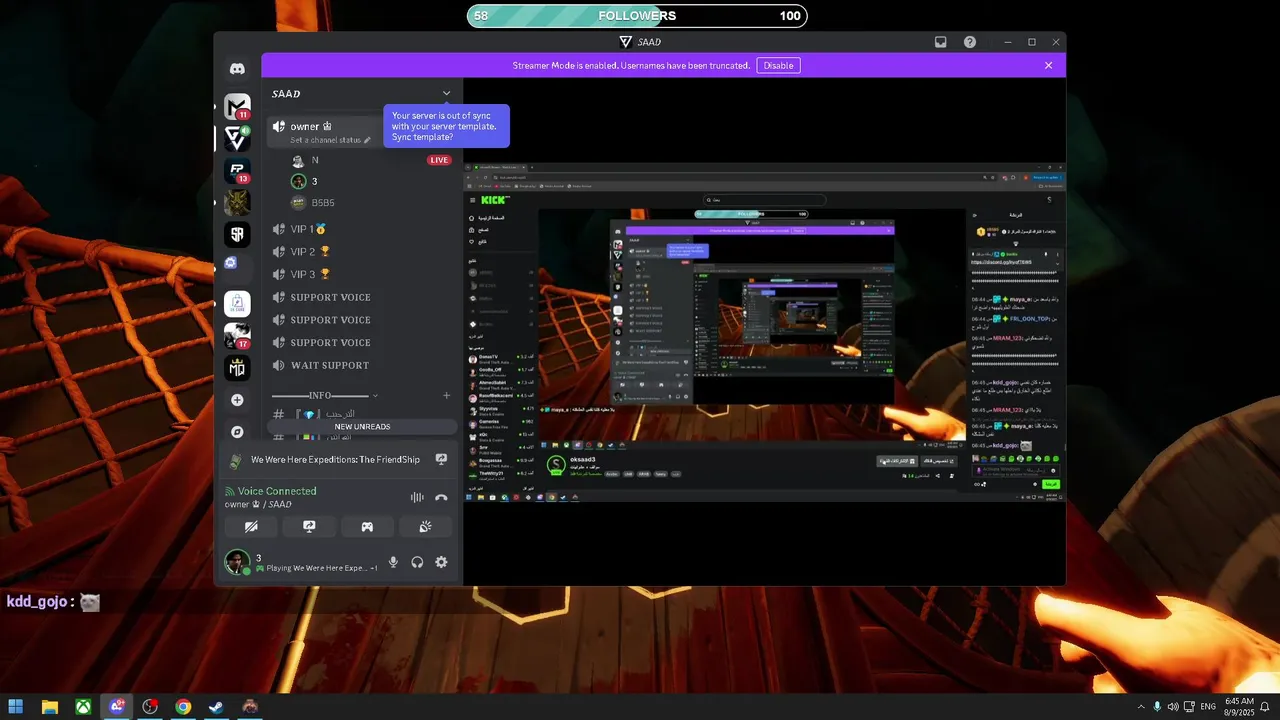The image size is (1280, 720).
Task: Click Share Your Screen button in voice panel
Action: coord(309,526)
